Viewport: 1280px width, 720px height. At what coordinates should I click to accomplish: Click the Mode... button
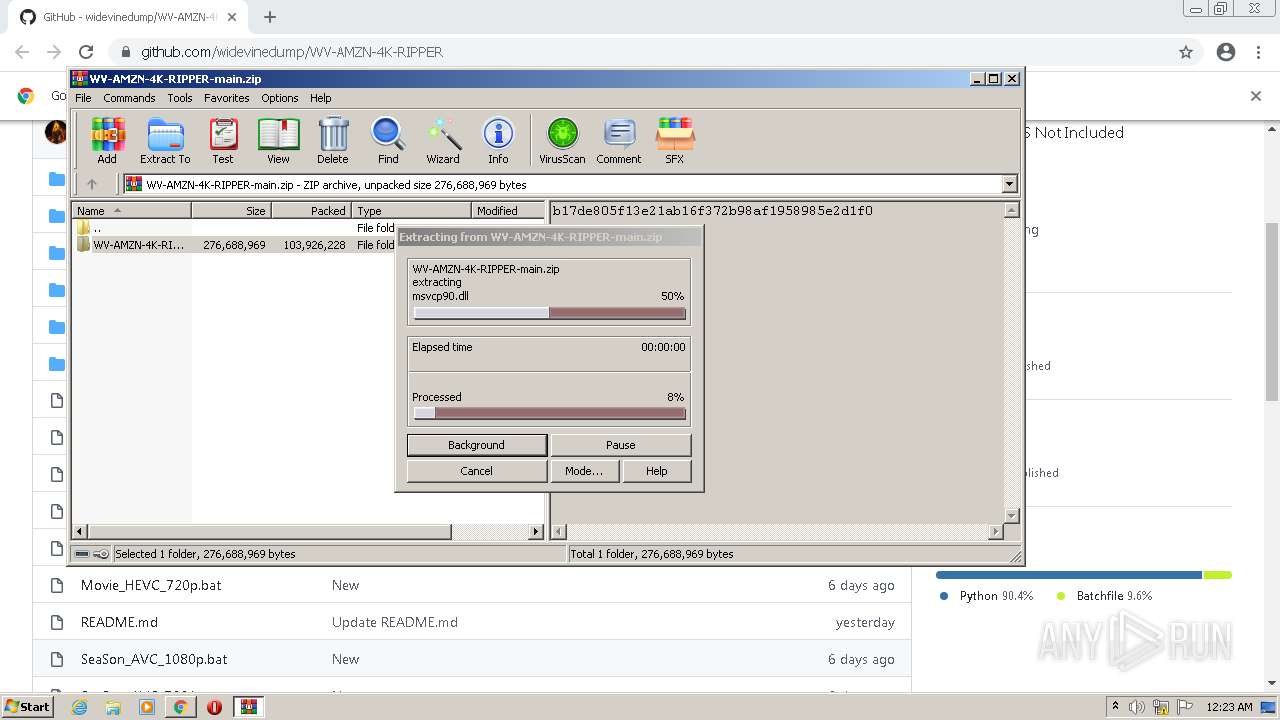(x=584, y=471)
